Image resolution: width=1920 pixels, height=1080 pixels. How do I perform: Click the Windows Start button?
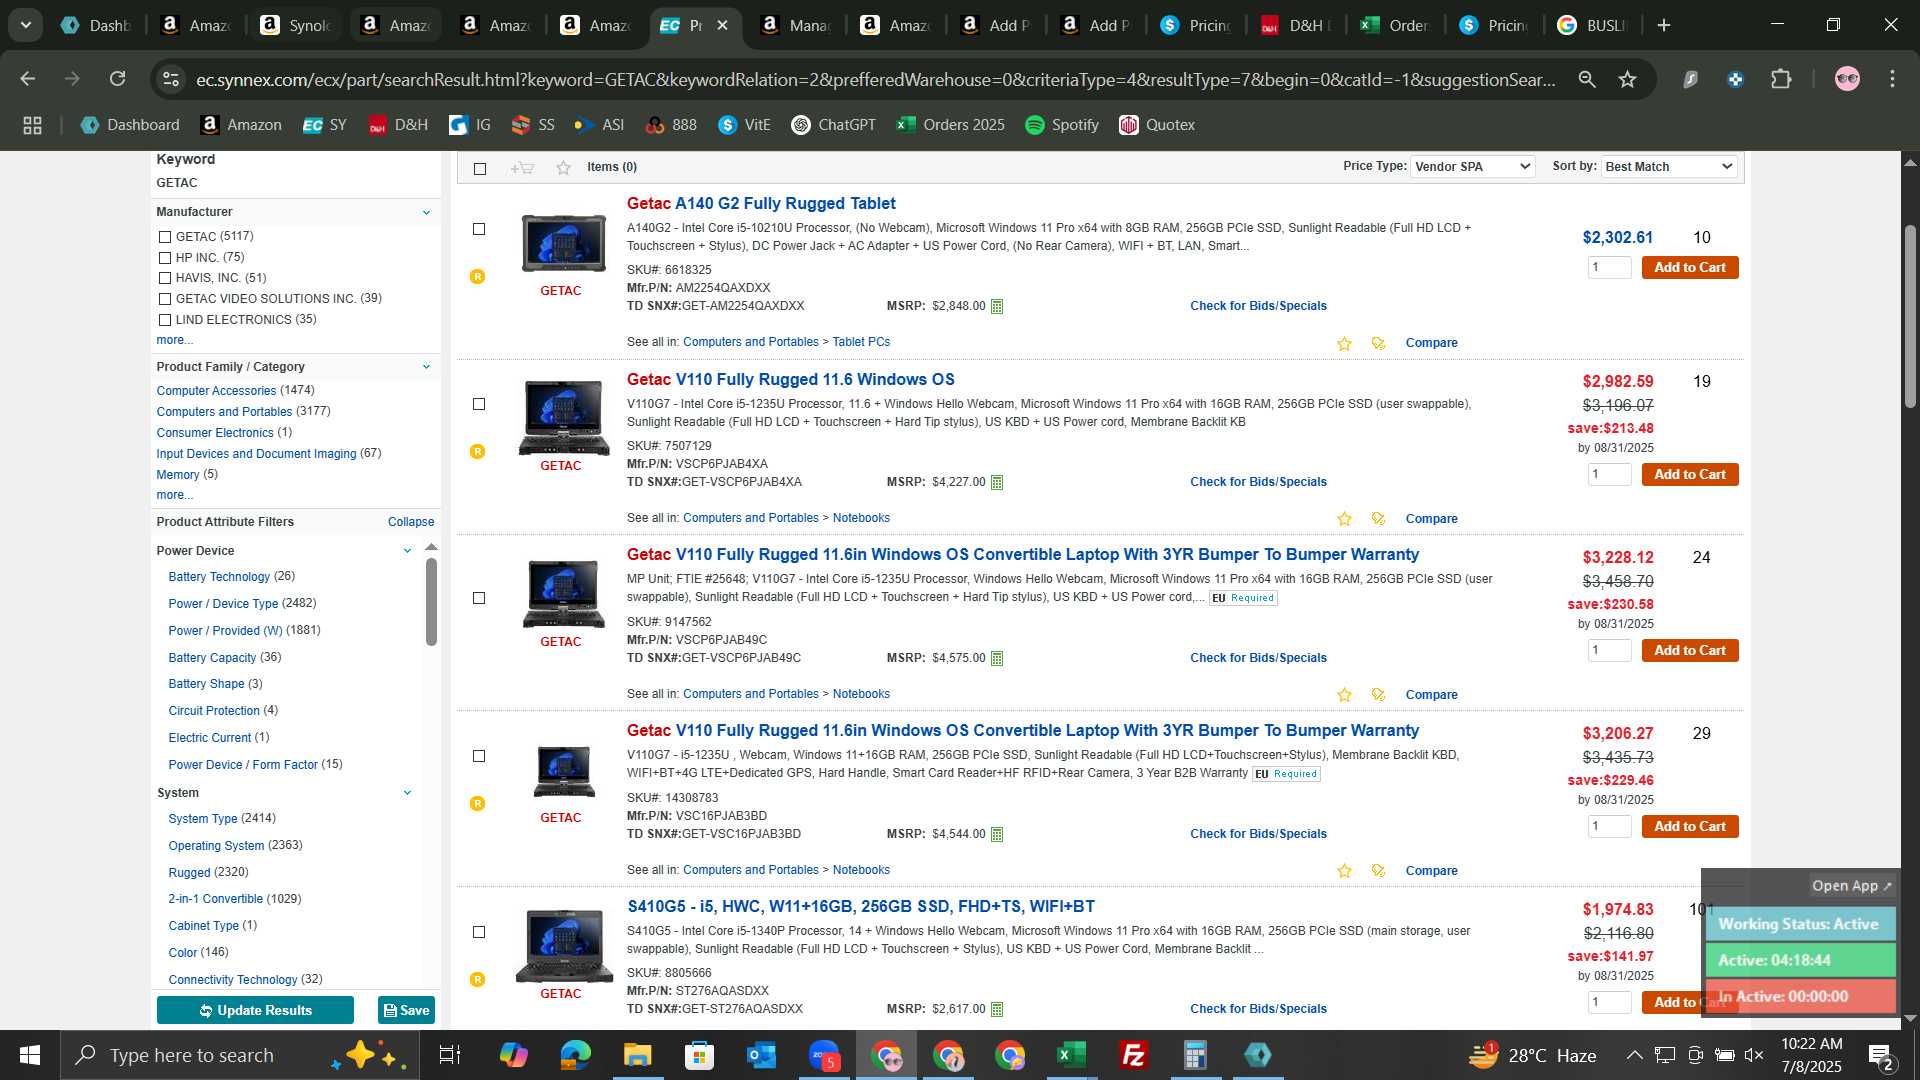[29, 1055]
